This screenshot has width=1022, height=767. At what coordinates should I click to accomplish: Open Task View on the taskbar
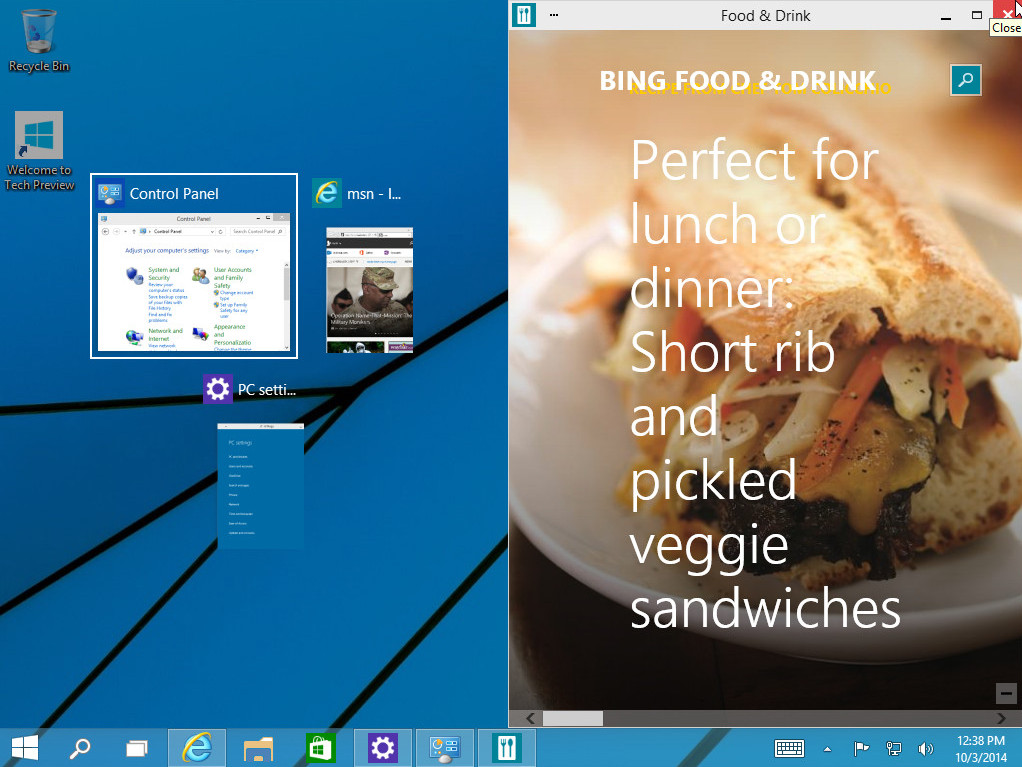click(x=136, y=747)
